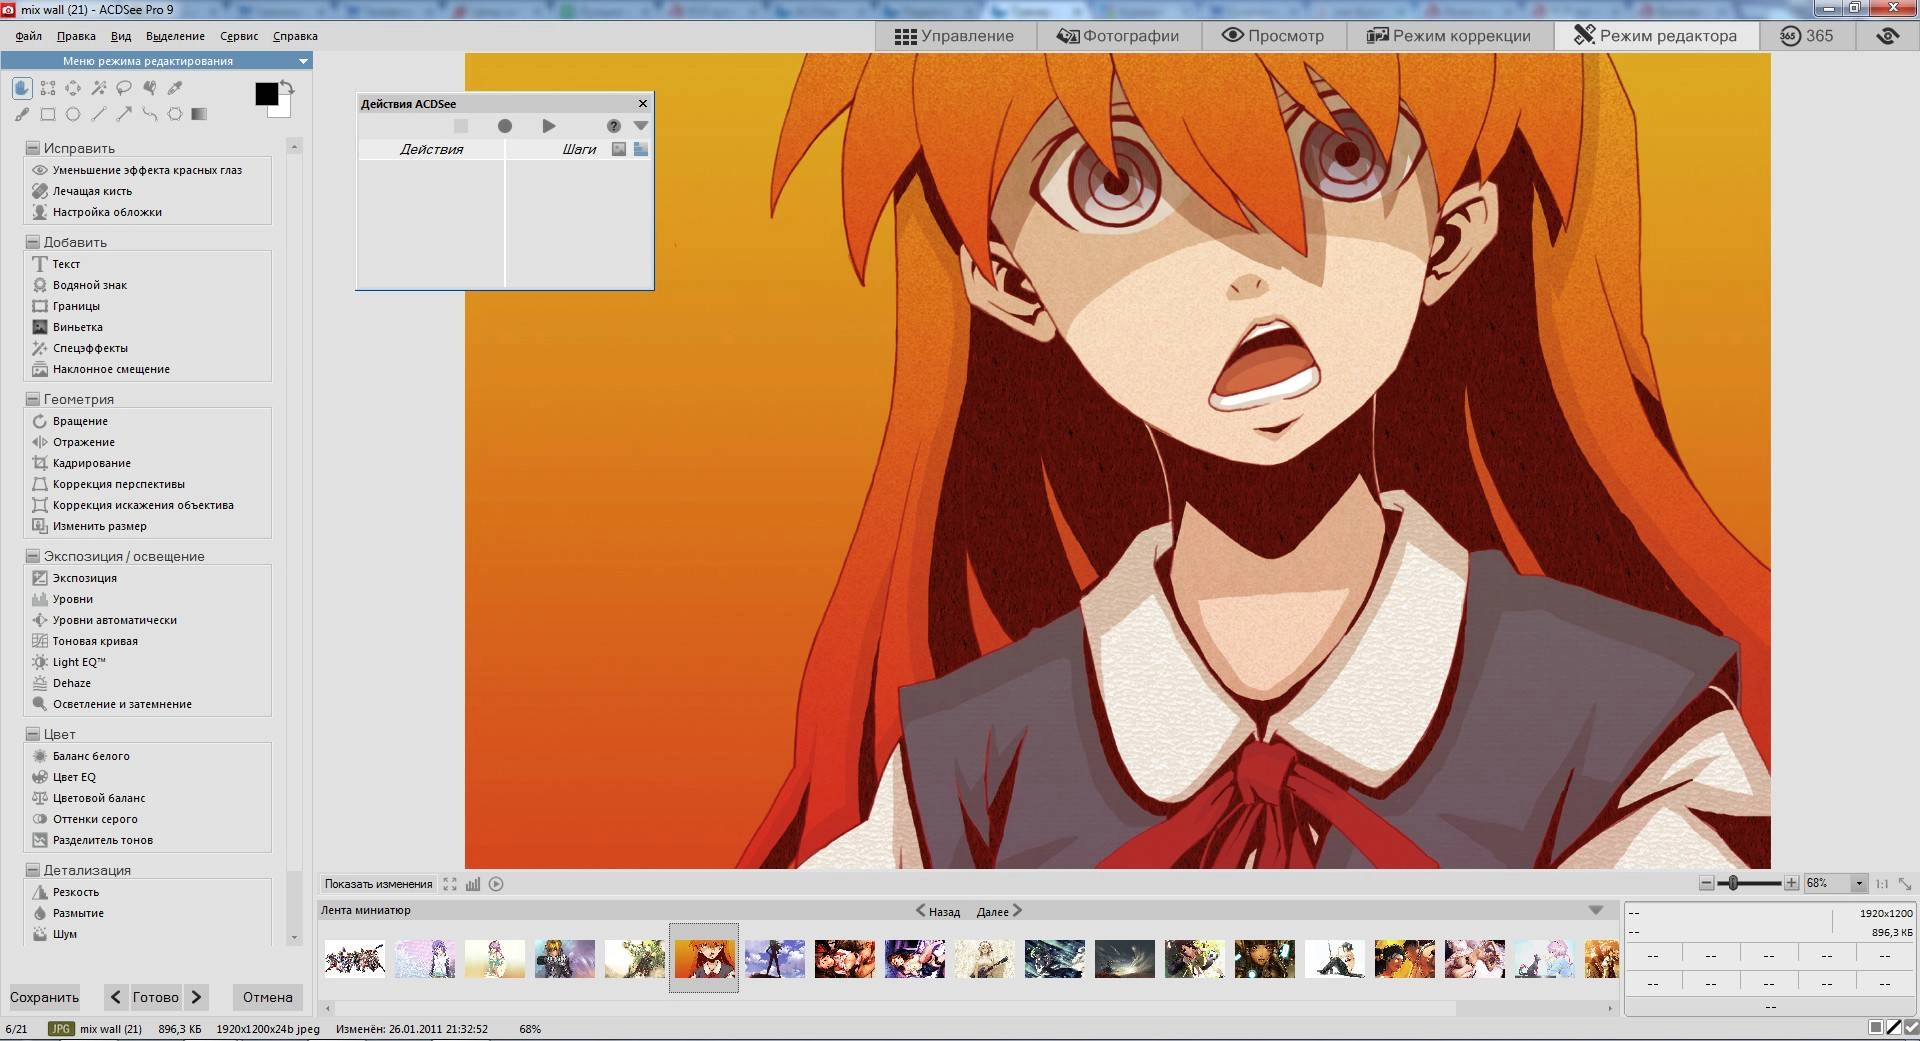This screenshot has width=1920, height=1041.
Task: Select the ellipse selection tool
Action: click(x=73, y=88)
